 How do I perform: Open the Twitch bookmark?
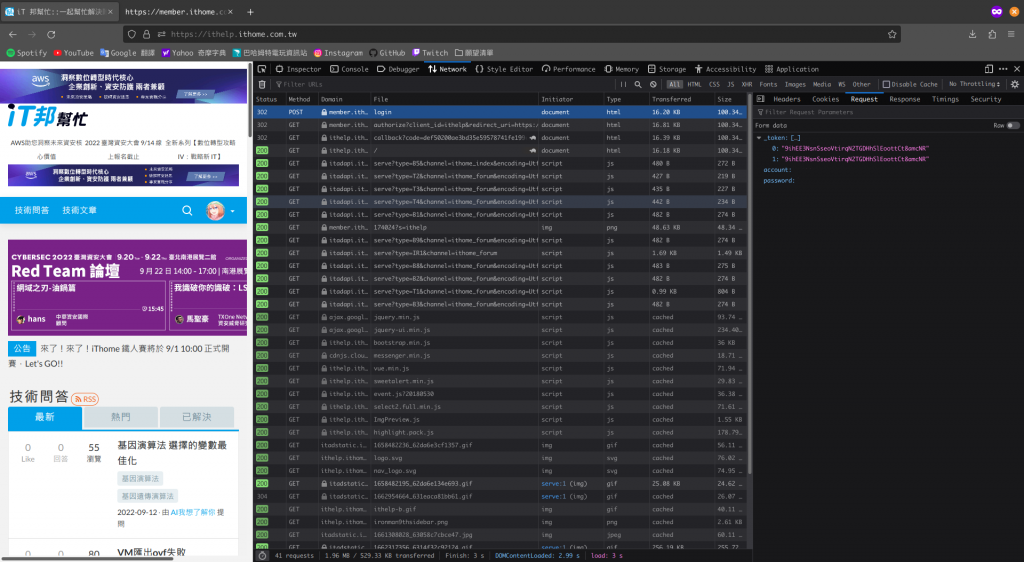pyautogui.click(x=430, y=53)
